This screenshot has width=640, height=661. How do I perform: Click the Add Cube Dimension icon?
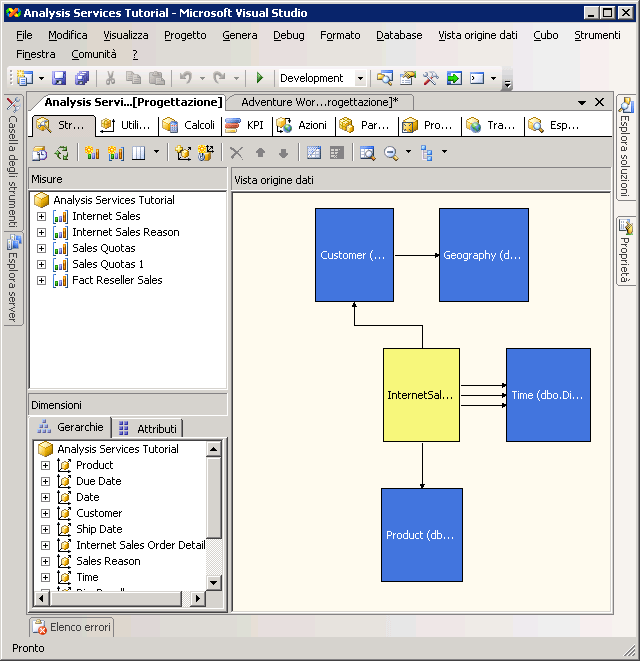pos(183,153)
